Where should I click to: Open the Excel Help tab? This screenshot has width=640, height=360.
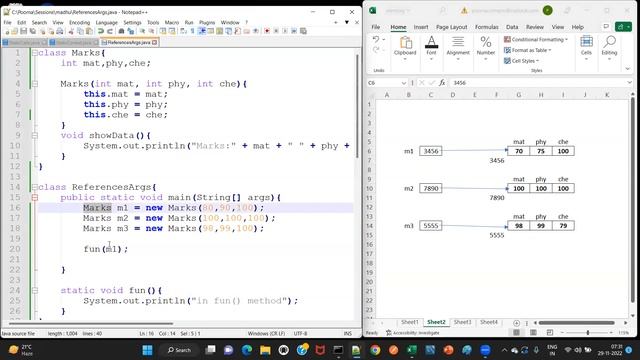click(x=578, y=27)
